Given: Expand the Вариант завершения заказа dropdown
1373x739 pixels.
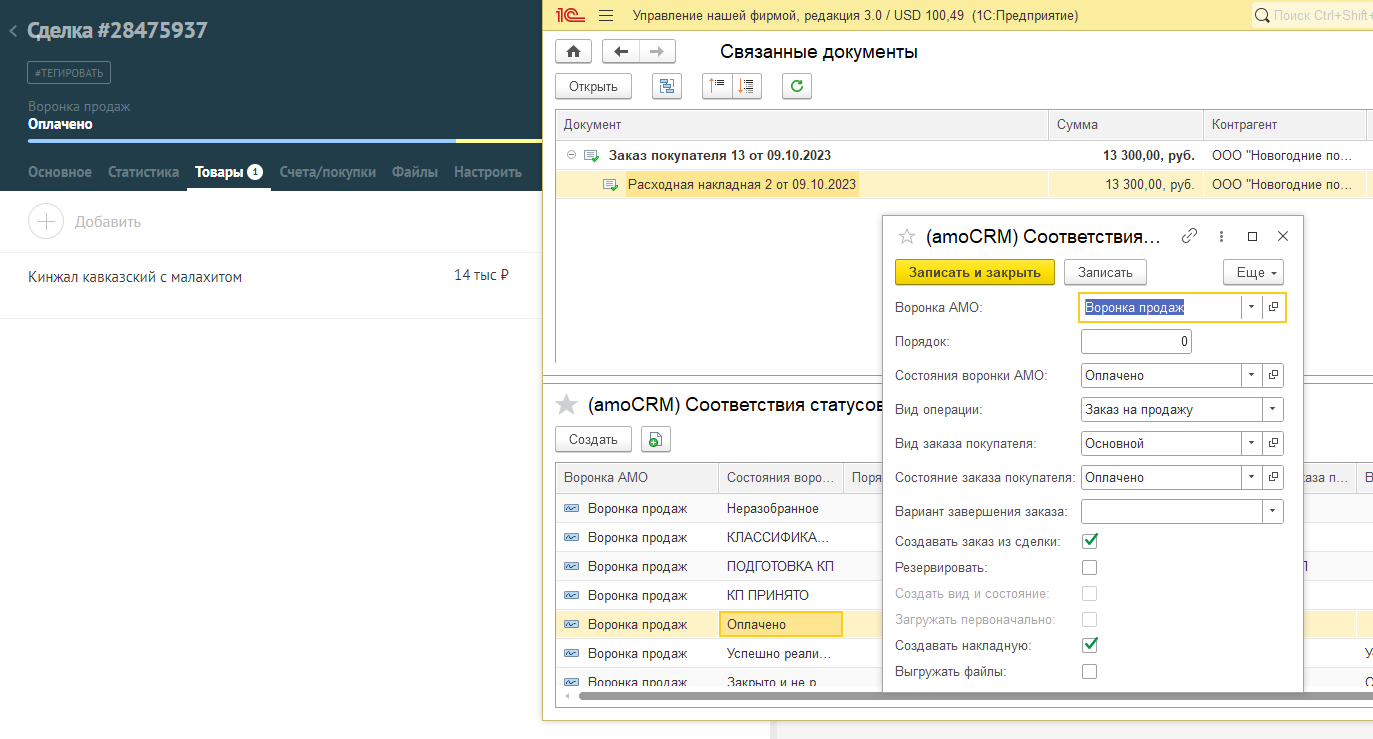Looking at the screenshot, I should (1272, 511).
